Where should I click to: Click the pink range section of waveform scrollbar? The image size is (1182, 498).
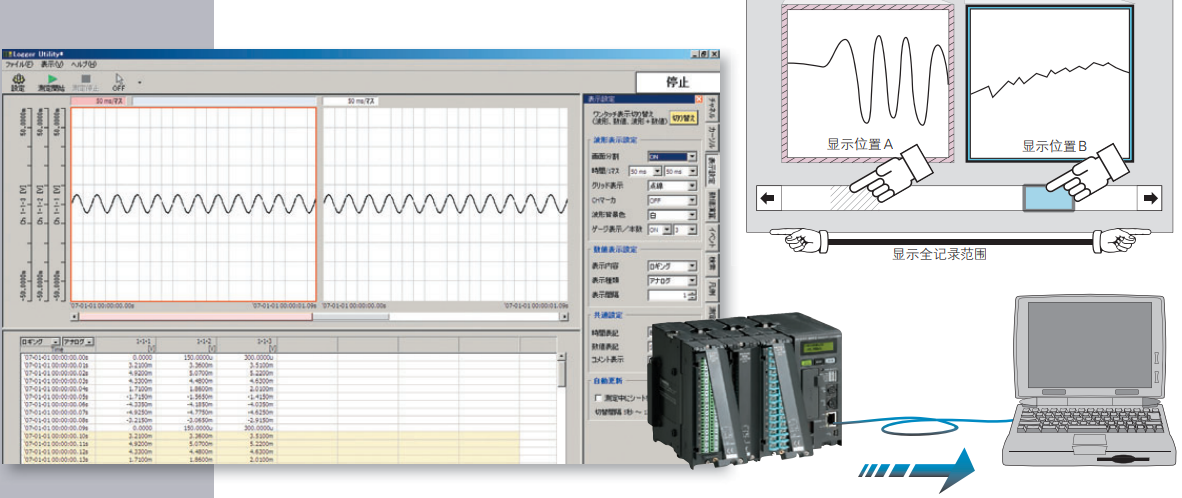coord(196,317)
